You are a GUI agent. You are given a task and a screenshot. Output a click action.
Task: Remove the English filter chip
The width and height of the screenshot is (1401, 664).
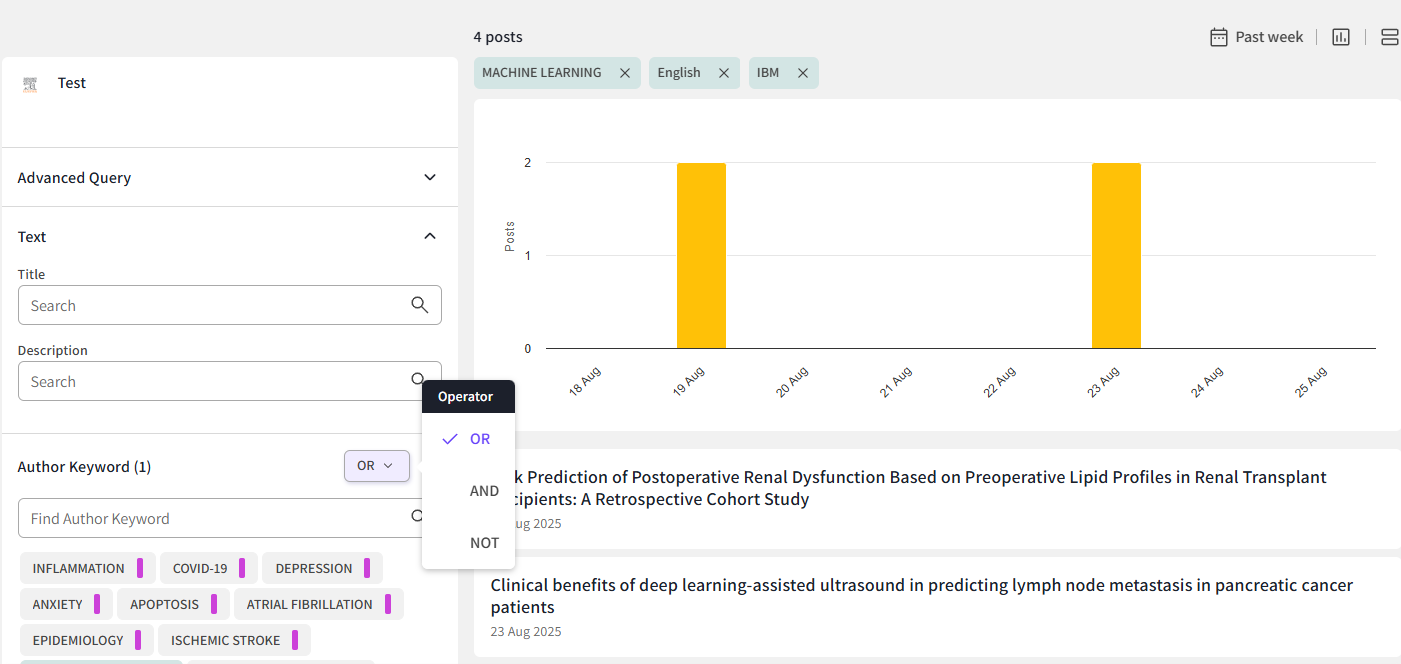tap(723, 73)
